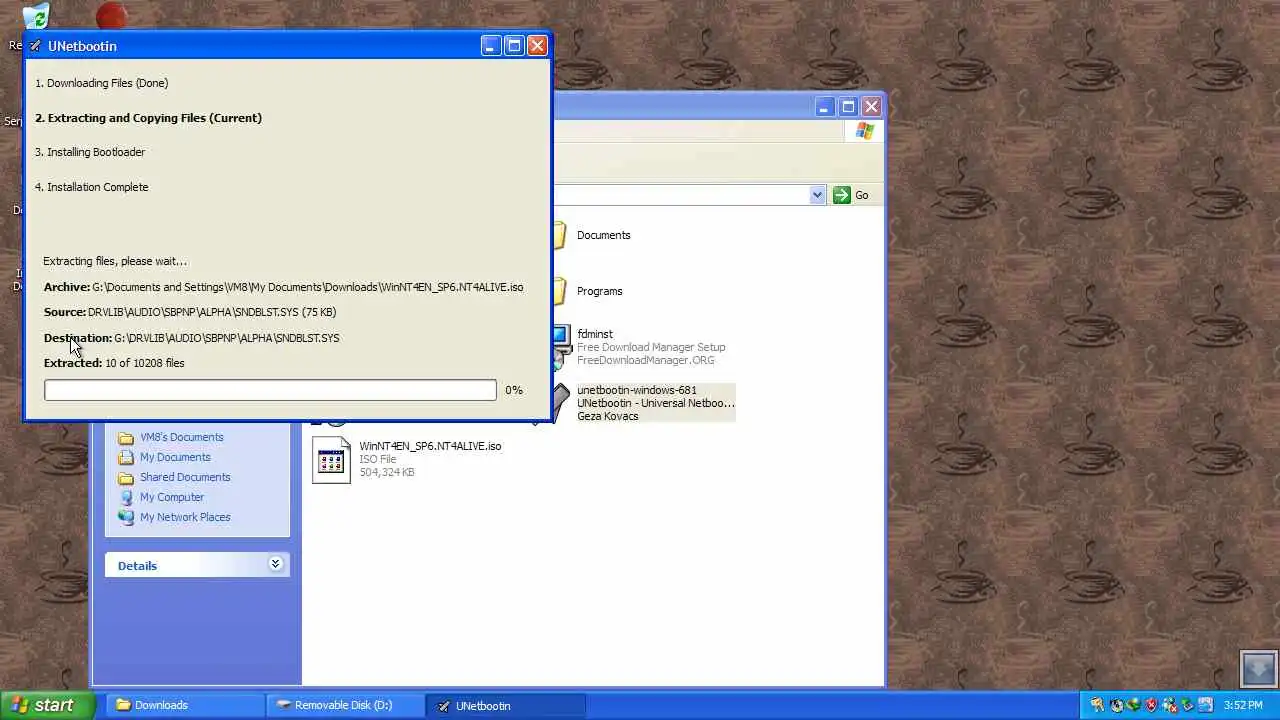Click the network disconnected tray icon
Image resolution: width=1280 pixels, height=720 pixels.
[x=1170, y=705]
